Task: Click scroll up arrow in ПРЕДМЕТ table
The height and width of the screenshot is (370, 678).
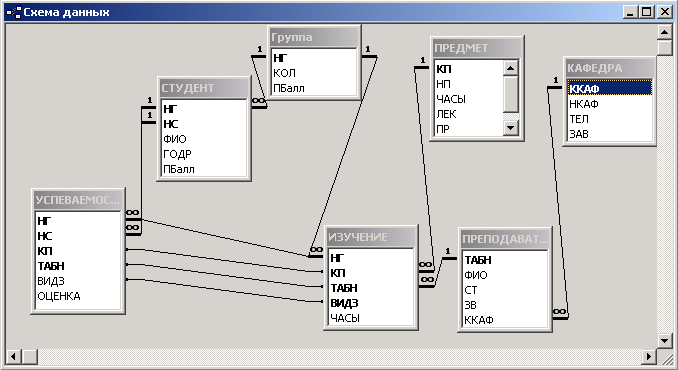Action: tap(511, 68)
